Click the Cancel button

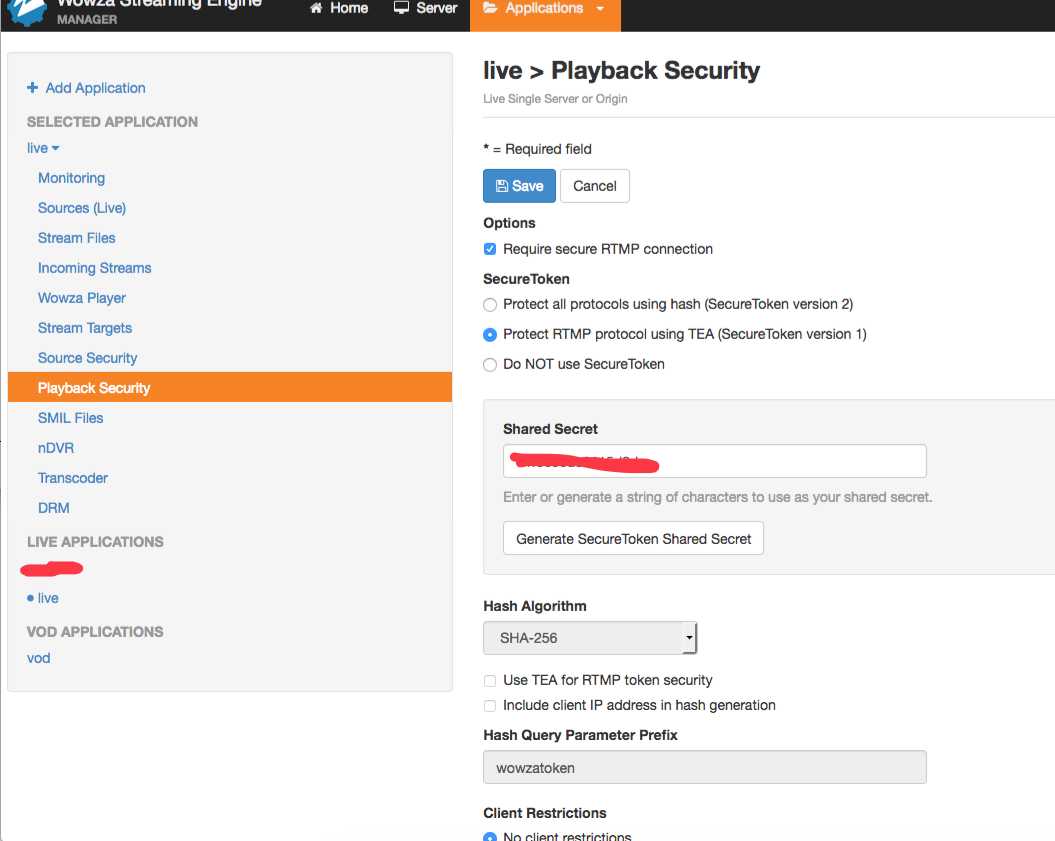(x=595, y=186)
